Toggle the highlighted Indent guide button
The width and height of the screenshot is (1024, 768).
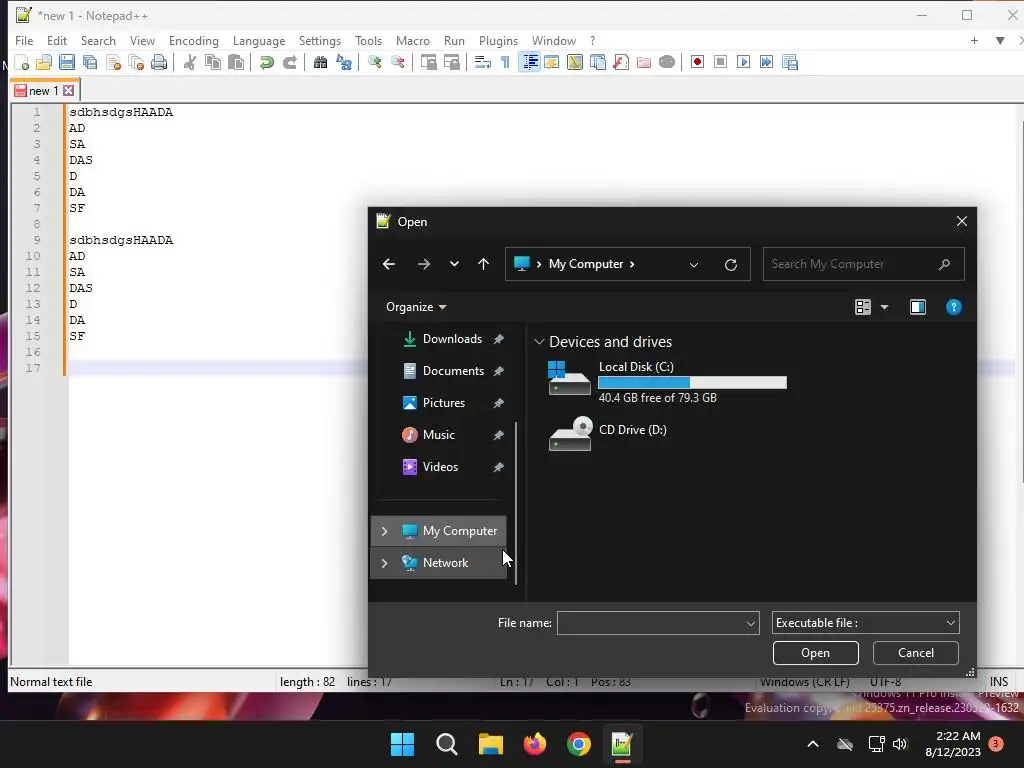click(530, 63)
